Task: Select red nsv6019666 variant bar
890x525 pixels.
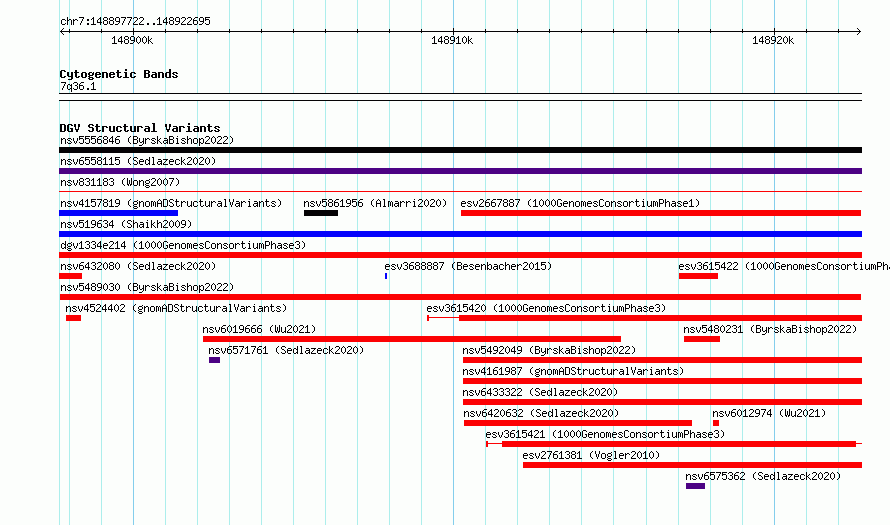Action: (x=412, y=339)
